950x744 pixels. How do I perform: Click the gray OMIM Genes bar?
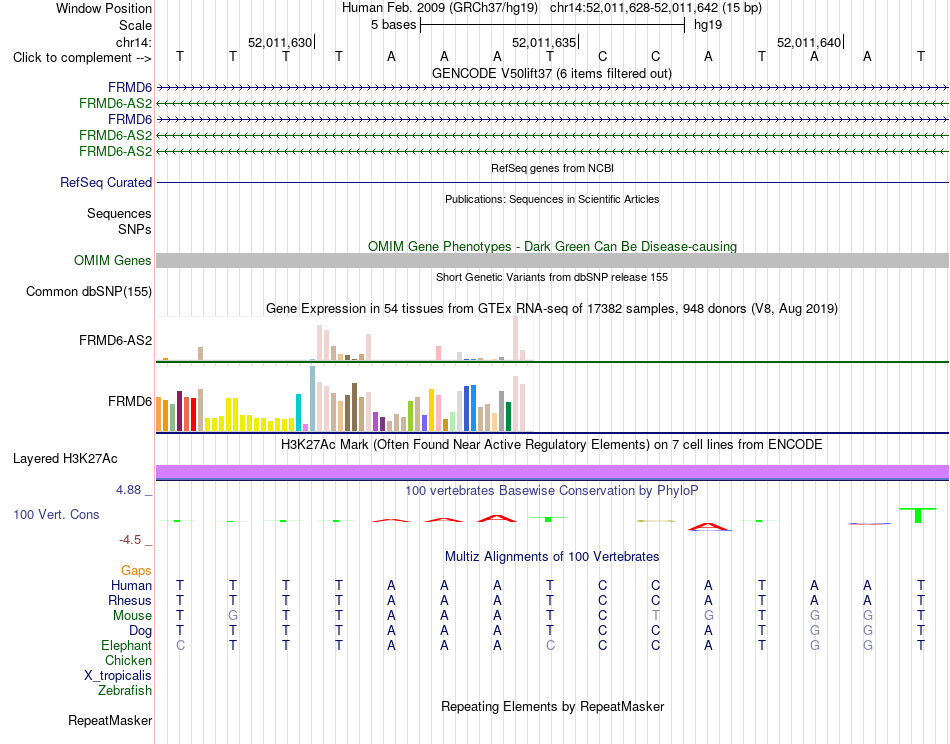[552, 261]
